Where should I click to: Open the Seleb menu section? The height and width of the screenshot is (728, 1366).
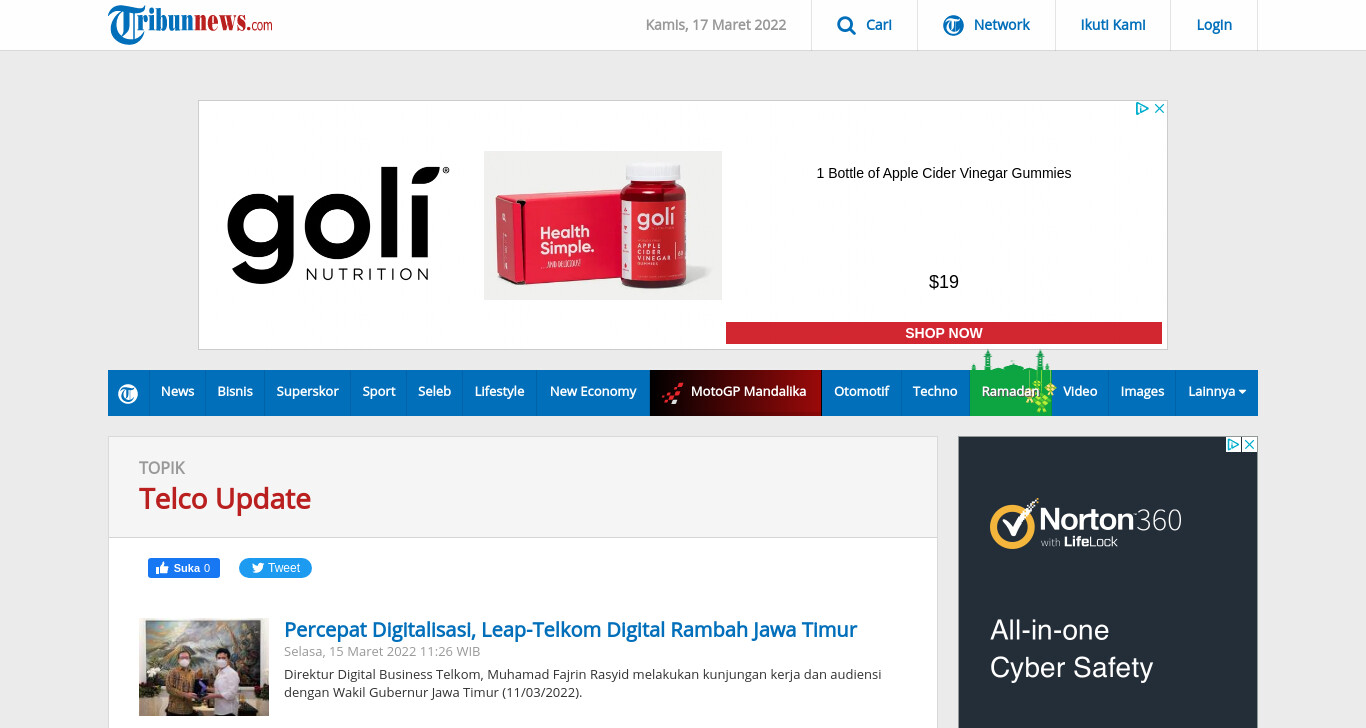[x=434, y=392]
